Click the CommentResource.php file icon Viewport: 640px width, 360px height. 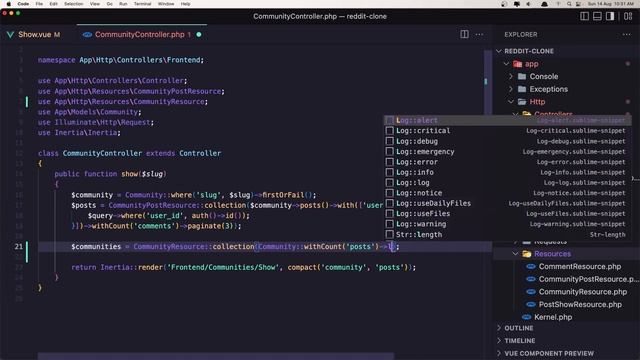[531, 267]
